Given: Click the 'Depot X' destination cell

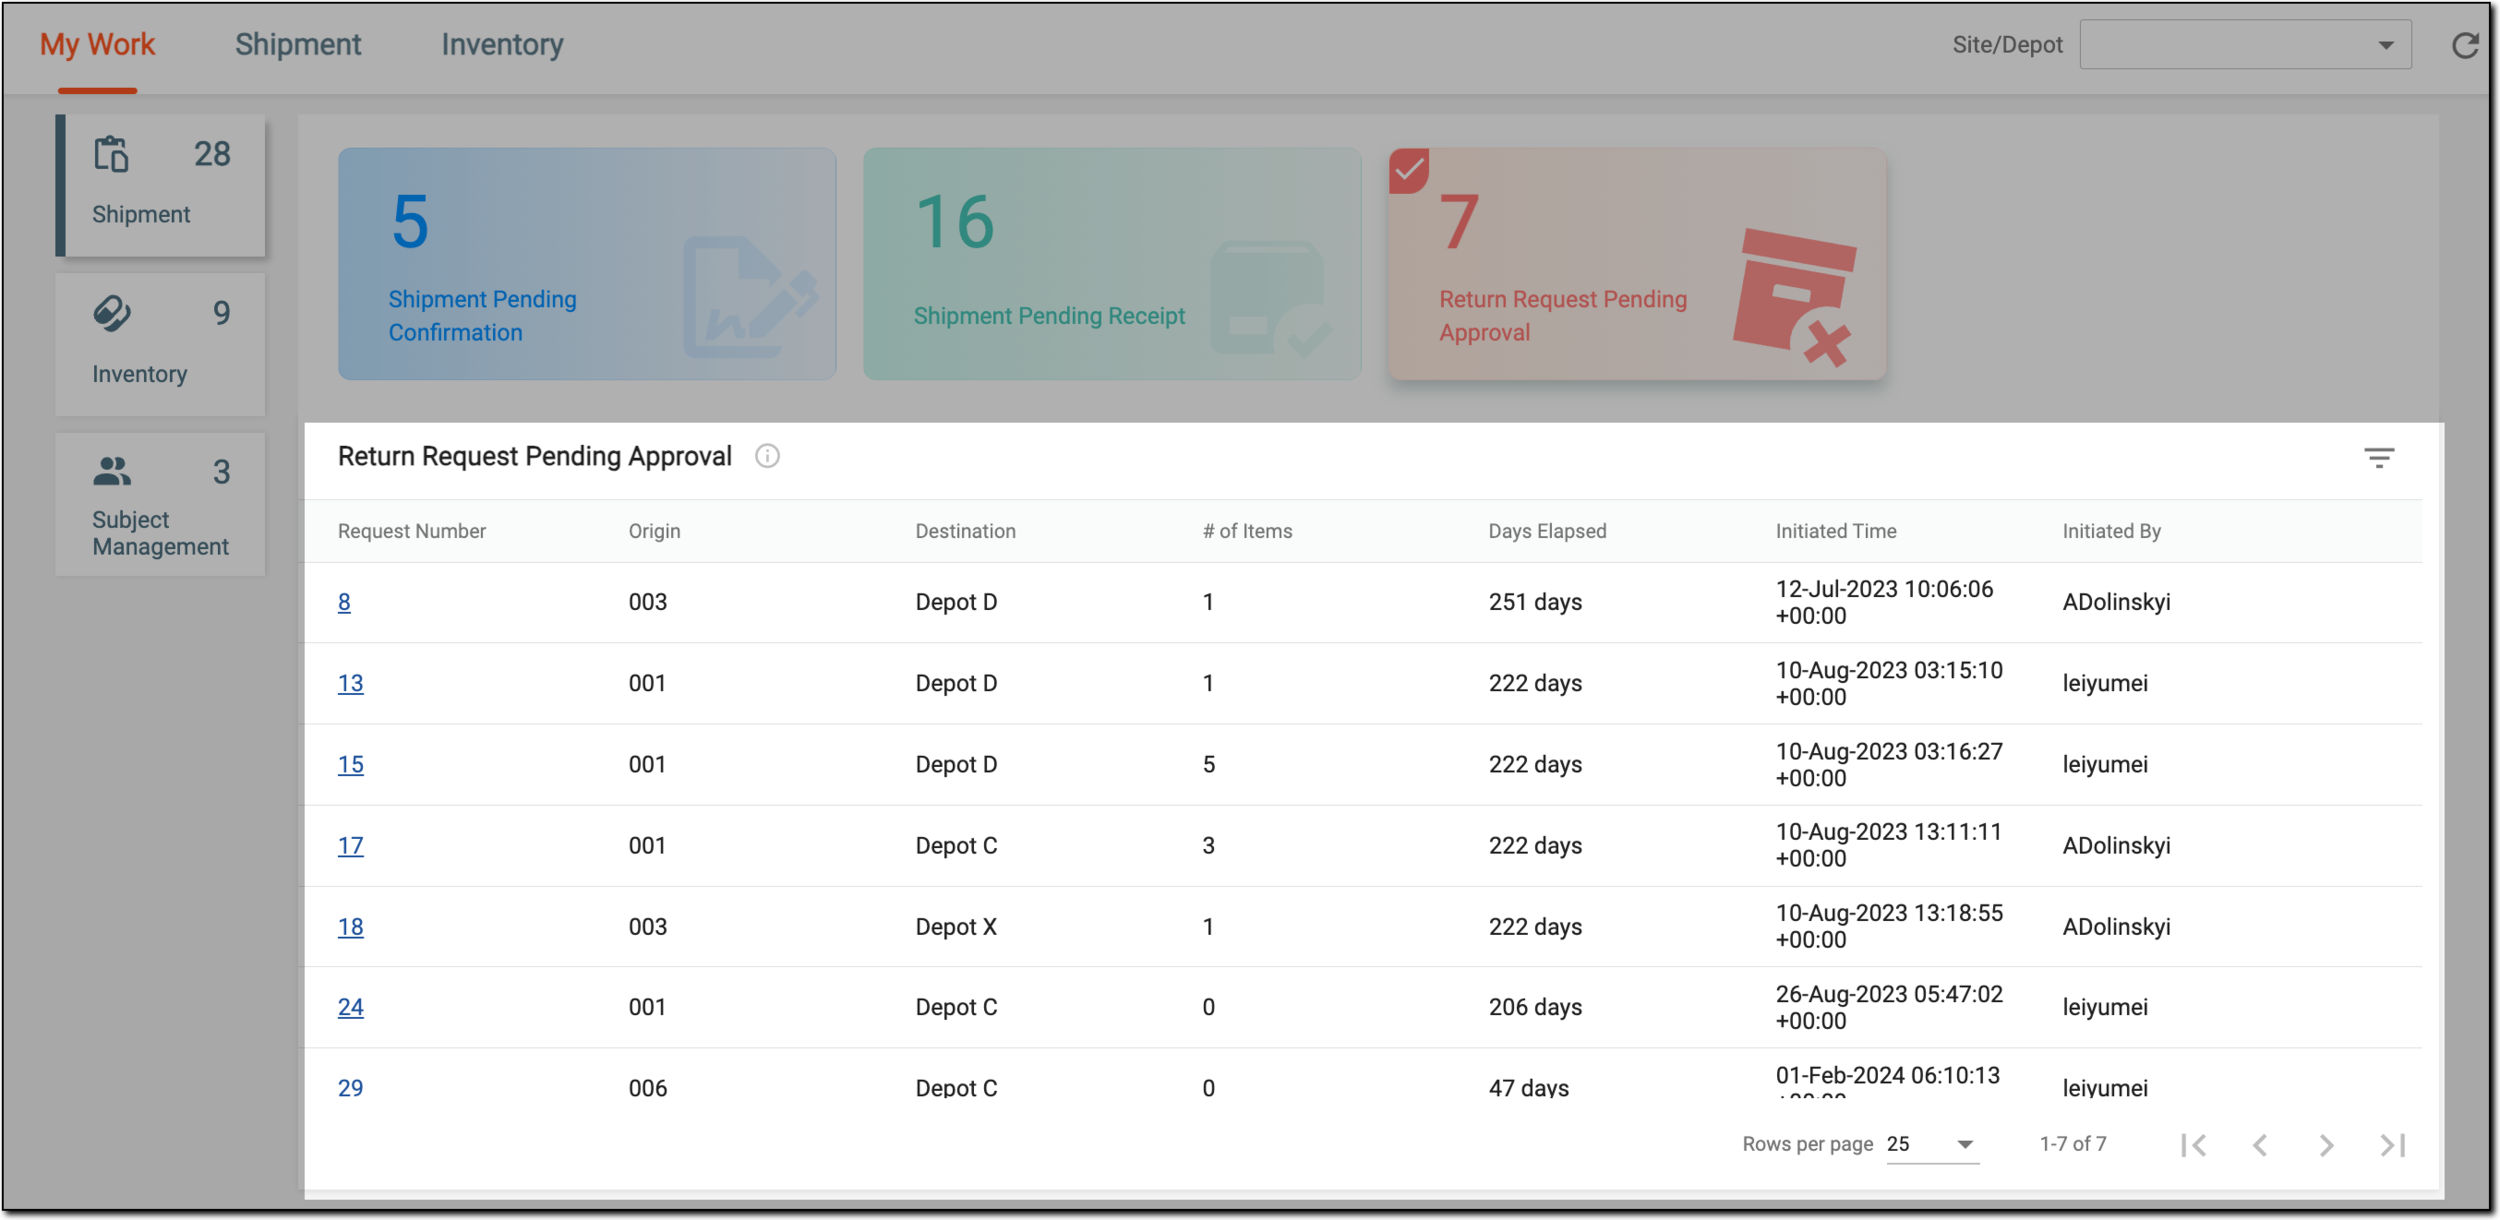Looking at the screenshot, I should (956, 927).
